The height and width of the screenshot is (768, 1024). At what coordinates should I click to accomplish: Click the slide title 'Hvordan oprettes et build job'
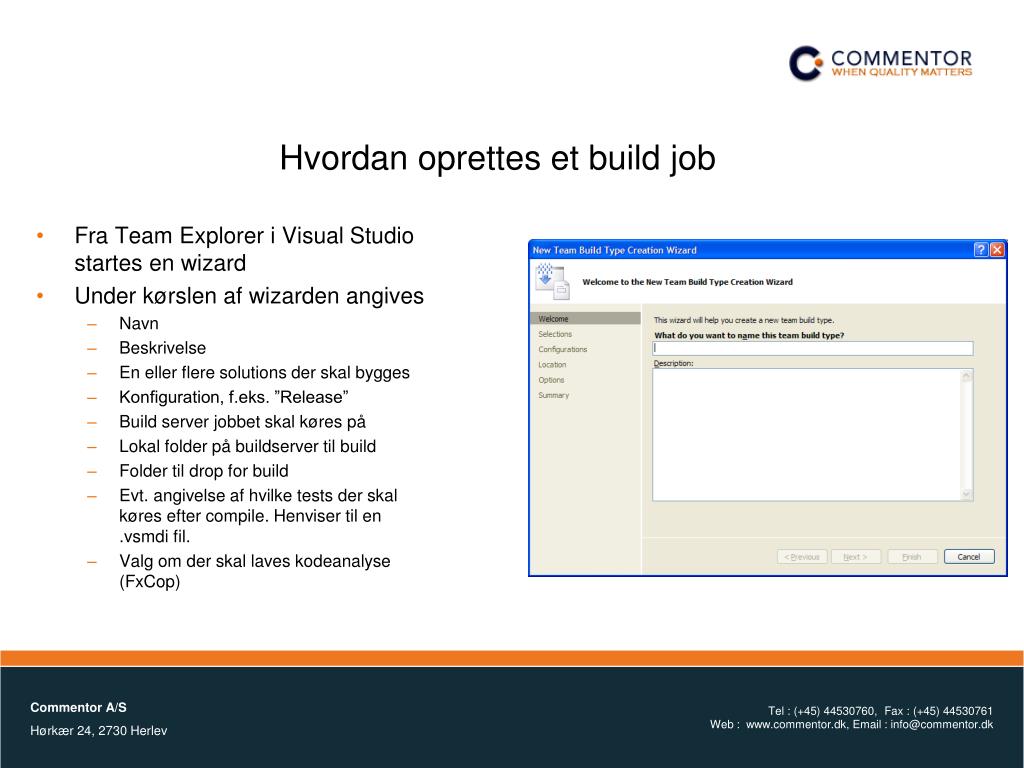[x=498, y=158]
